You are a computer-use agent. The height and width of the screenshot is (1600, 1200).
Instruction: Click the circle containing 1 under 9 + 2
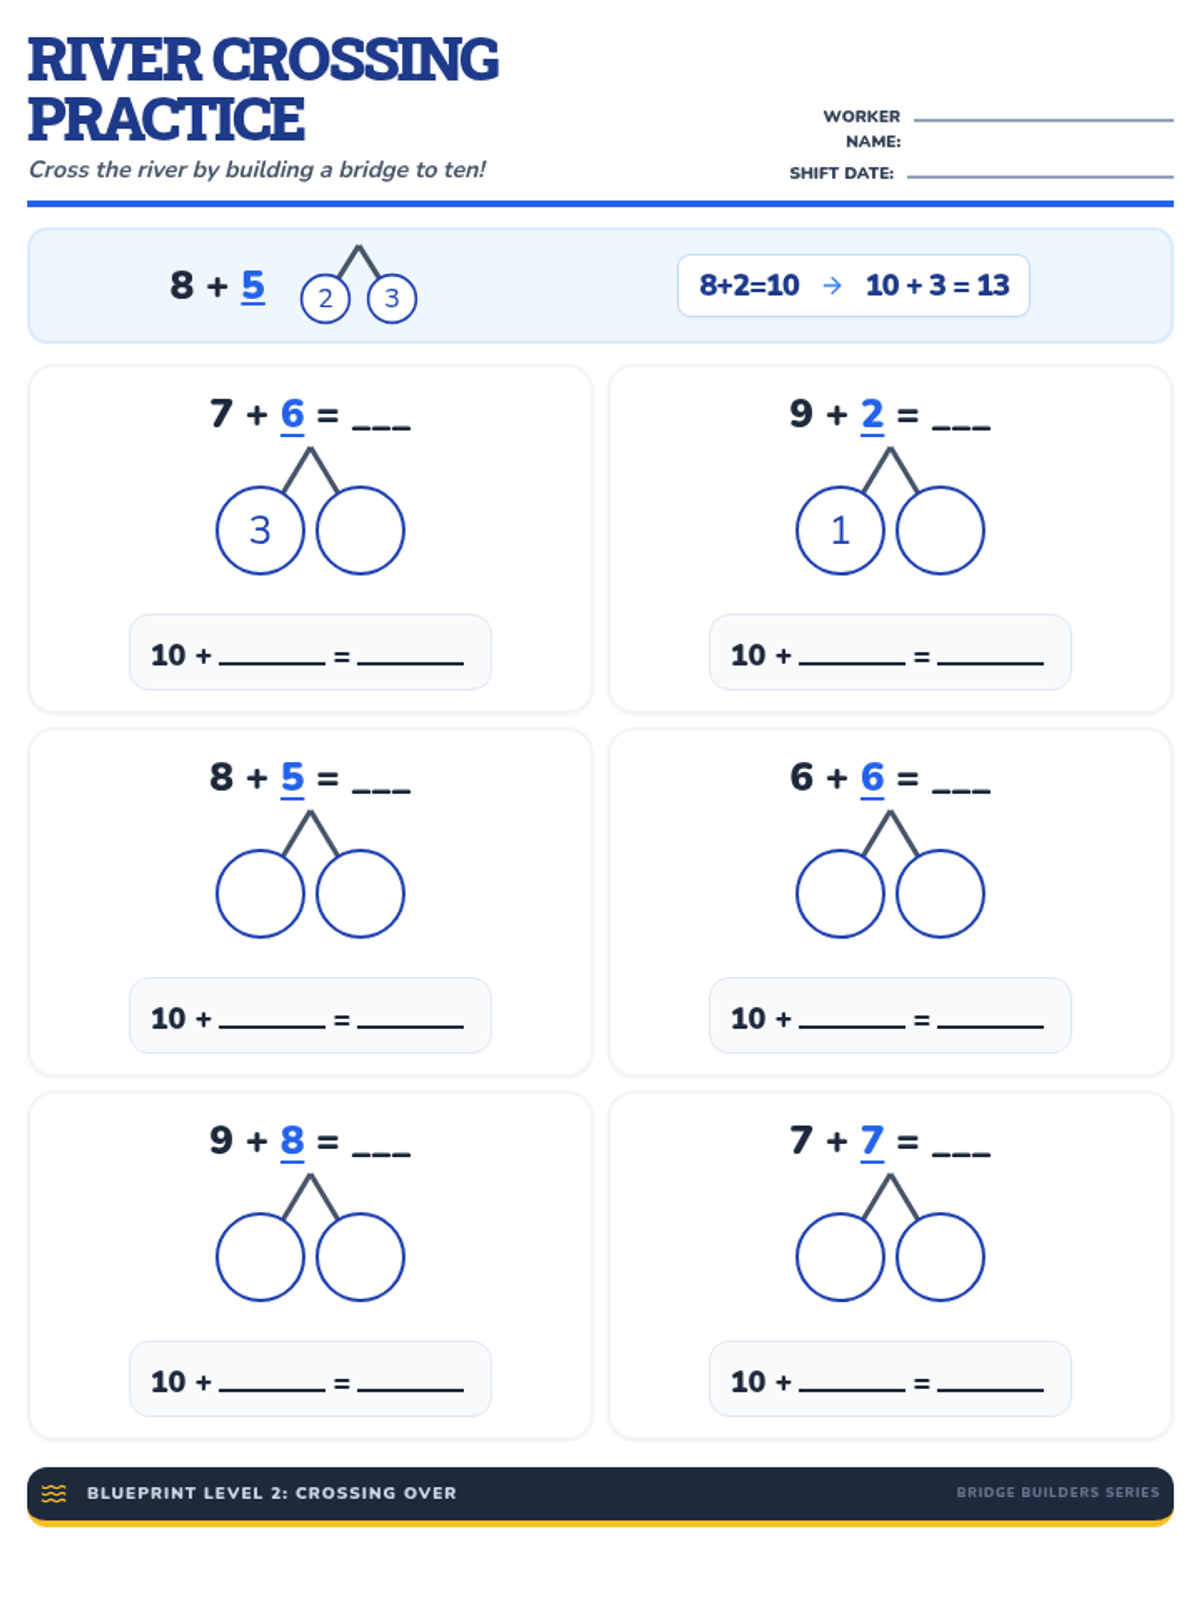click(x=840, y=530)
